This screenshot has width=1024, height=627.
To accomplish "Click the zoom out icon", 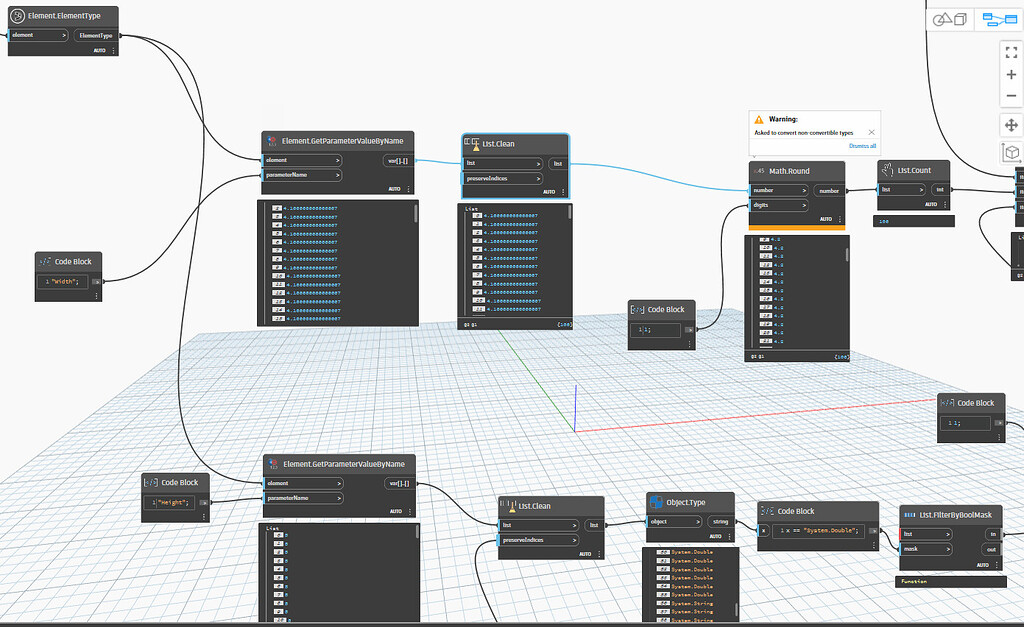I will (x=1011, y=95).
